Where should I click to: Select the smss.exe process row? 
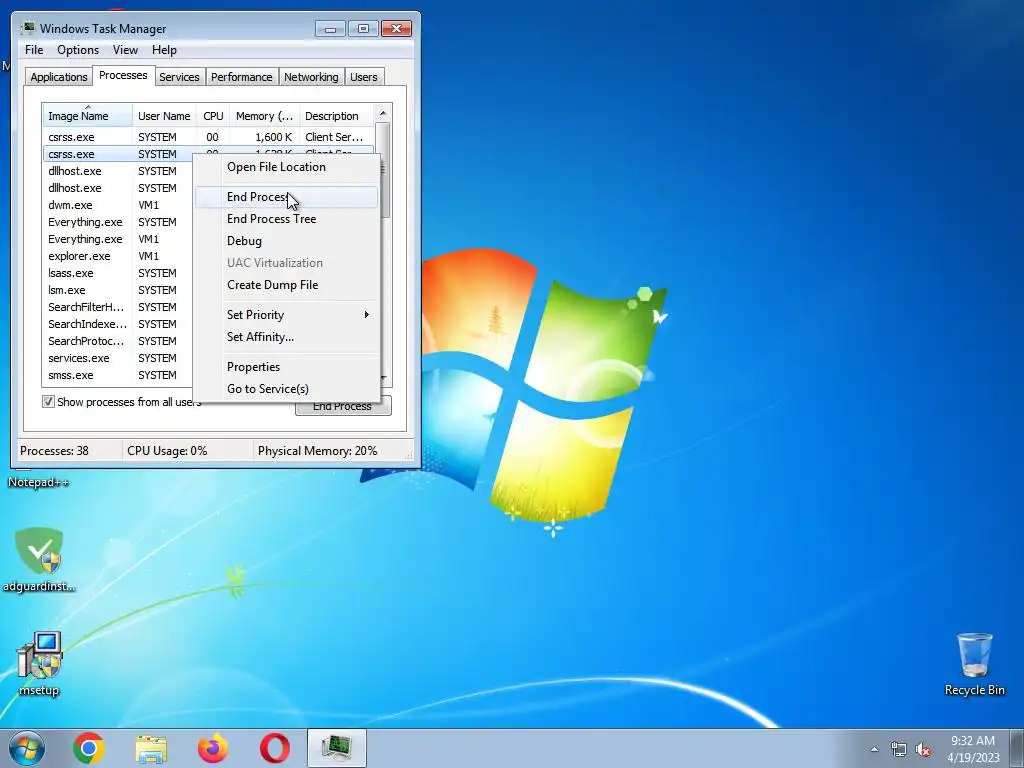click(118, 375)
